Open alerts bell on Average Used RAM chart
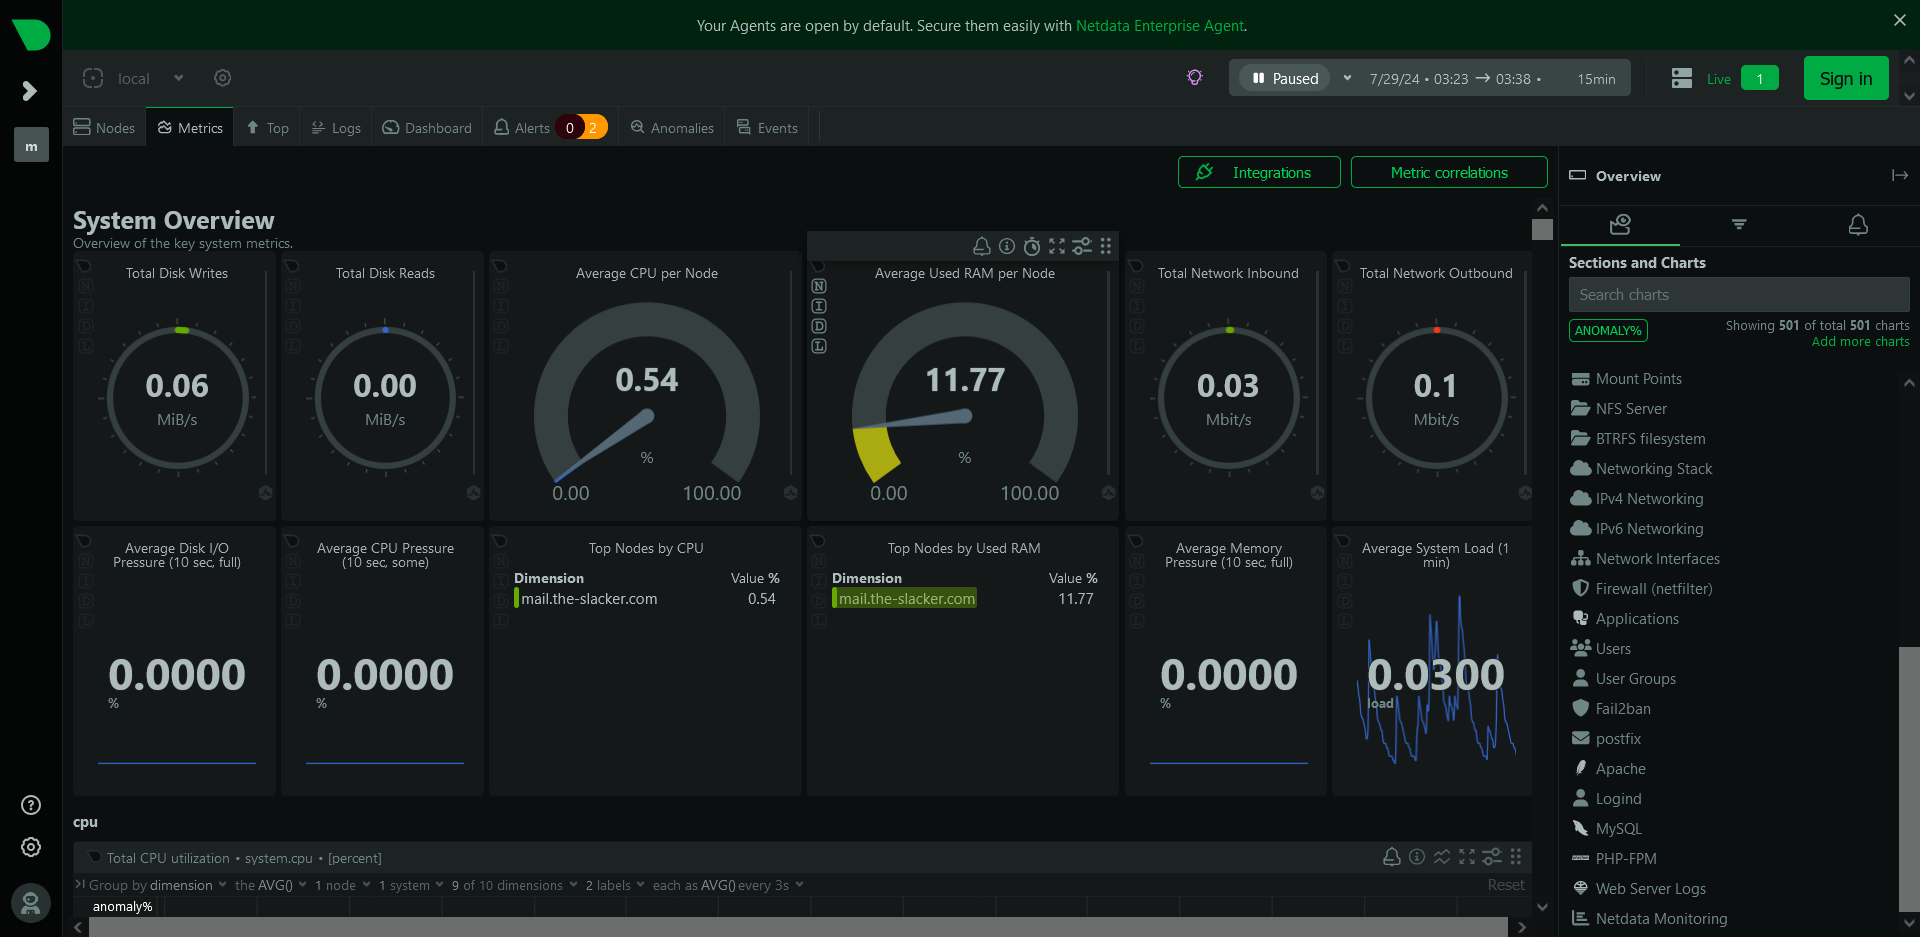The width and height of the screenshot is (1920, 937). coord(982,246)
